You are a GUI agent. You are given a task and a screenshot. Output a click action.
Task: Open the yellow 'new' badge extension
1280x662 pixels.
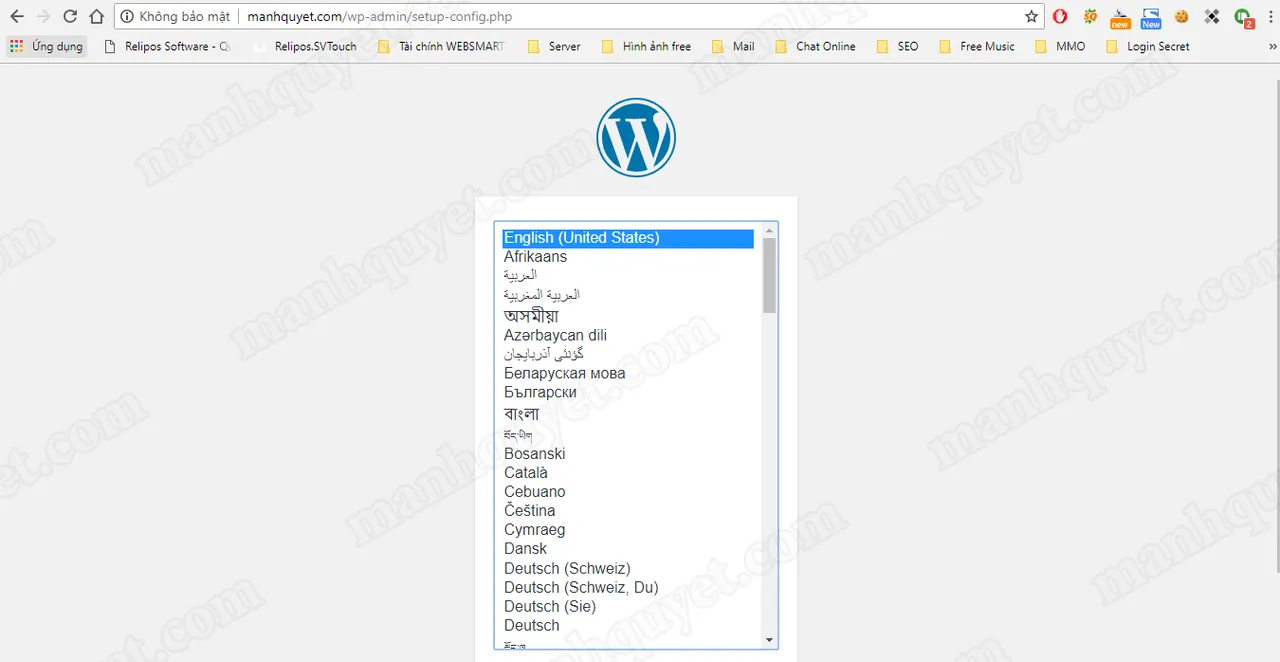(x=1120, y=17)
